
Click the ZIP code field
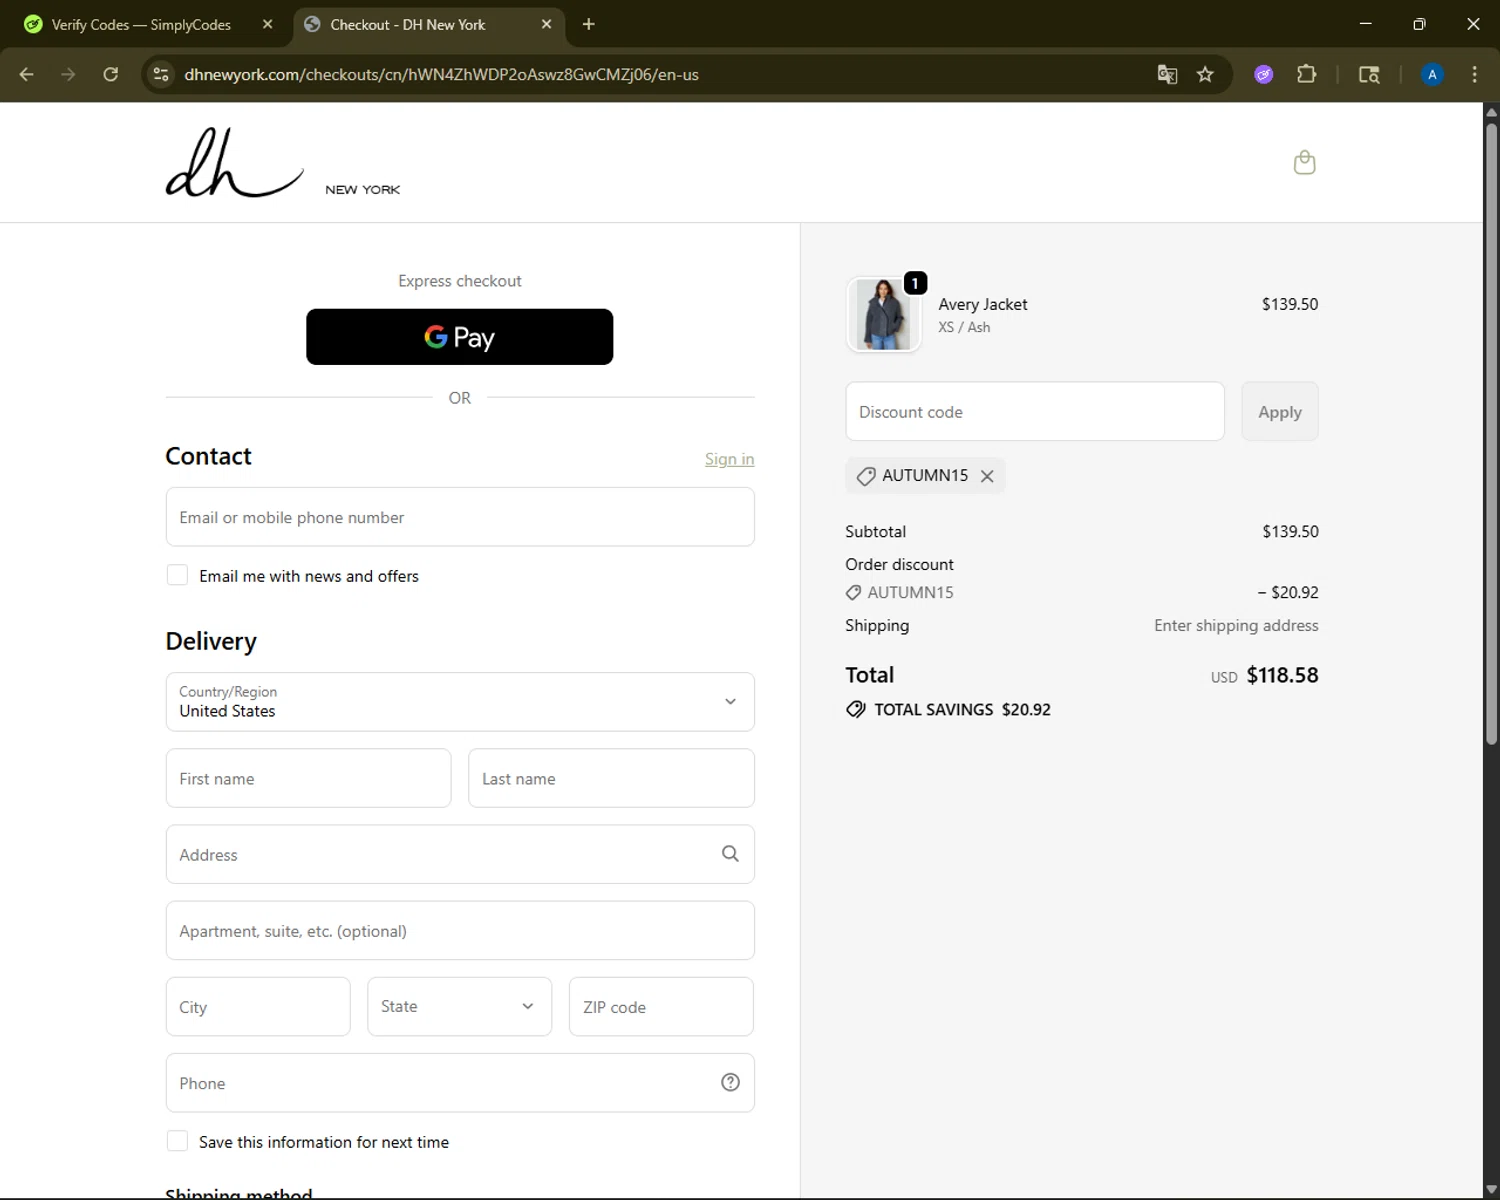click(x=661, y=1006)
